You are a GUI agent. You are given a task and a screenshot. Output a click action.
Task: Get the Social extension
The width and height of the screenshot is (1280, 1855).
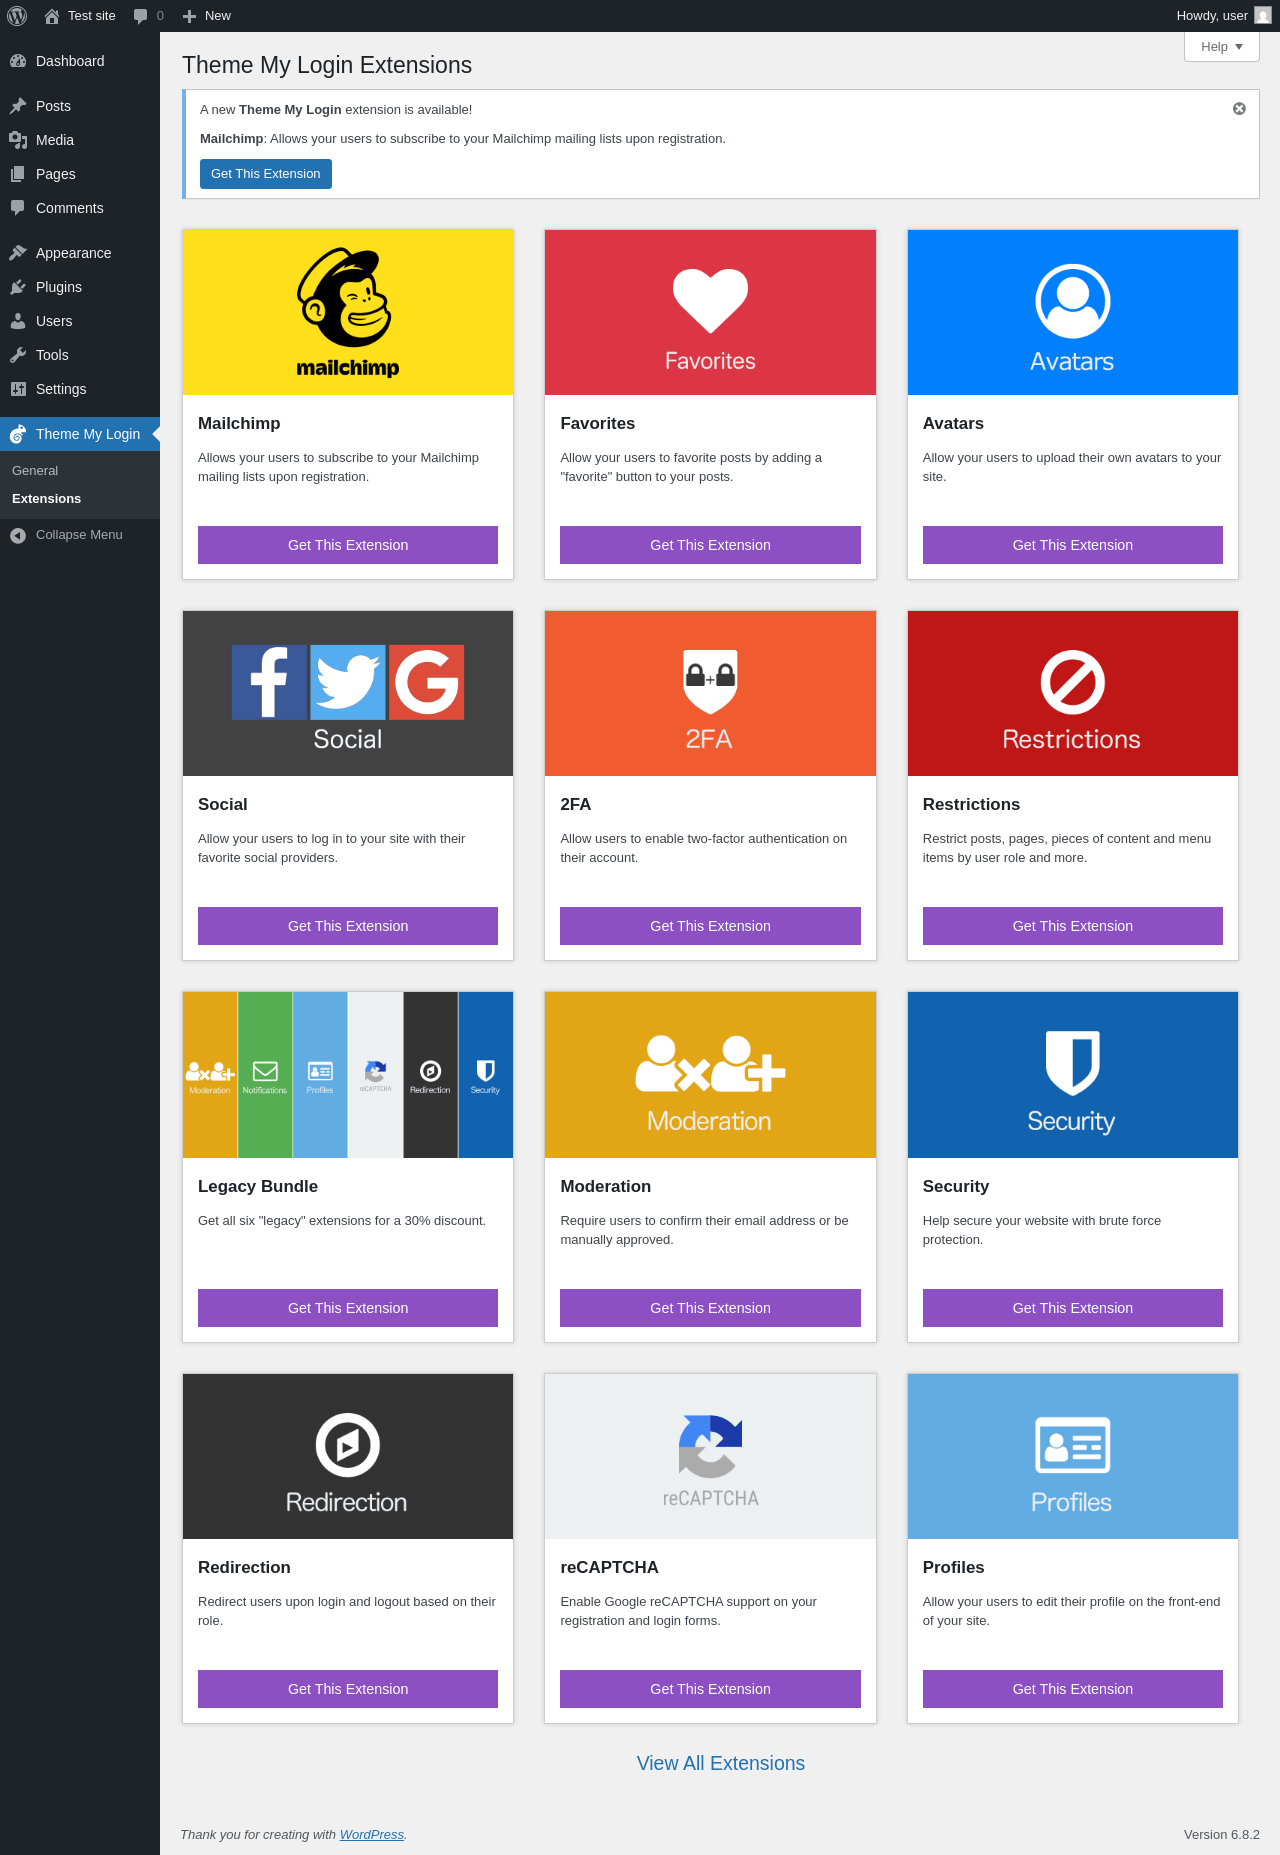point(348,926)
